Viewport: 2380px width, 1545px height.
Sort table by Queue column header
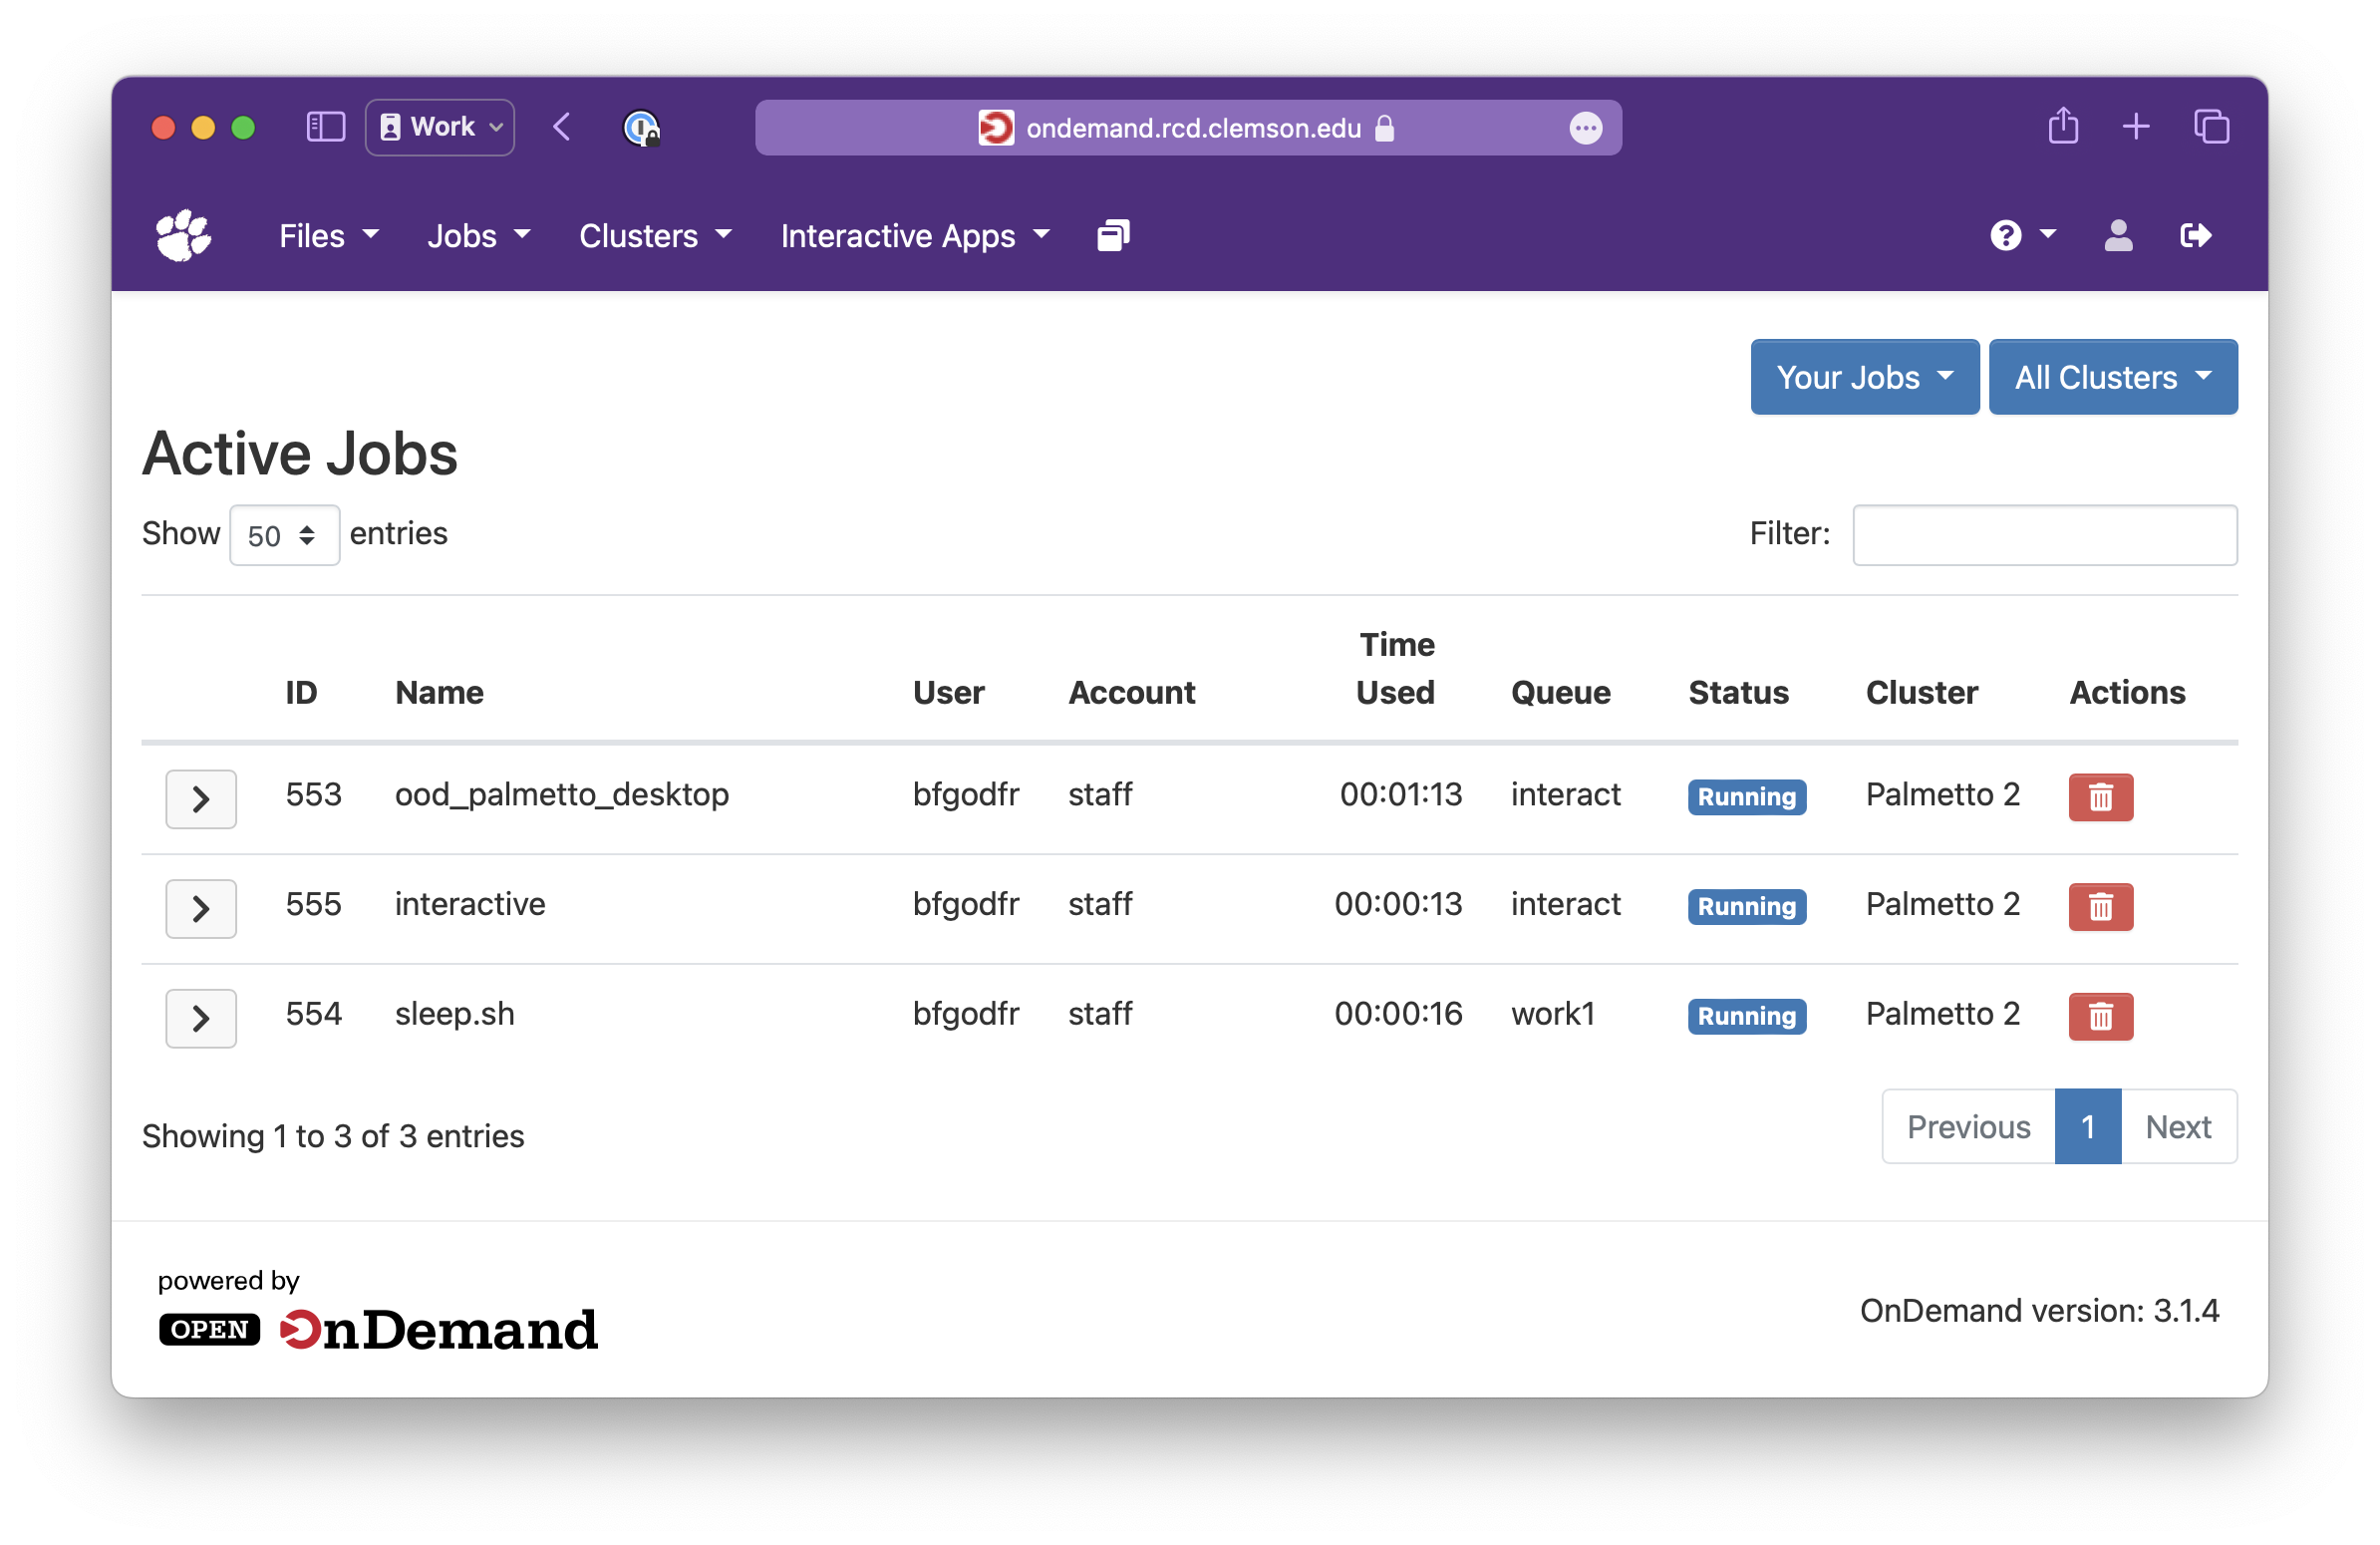pos(1560,693)
